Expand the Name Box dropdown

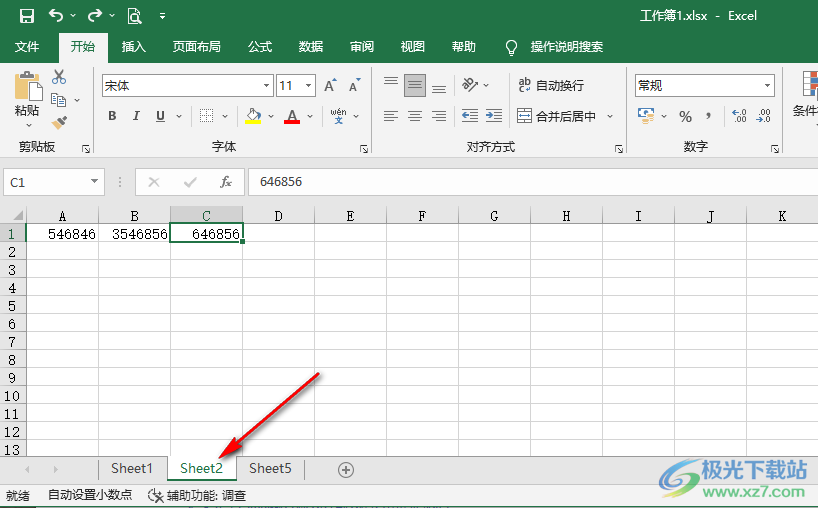click(x=94, y=182)
